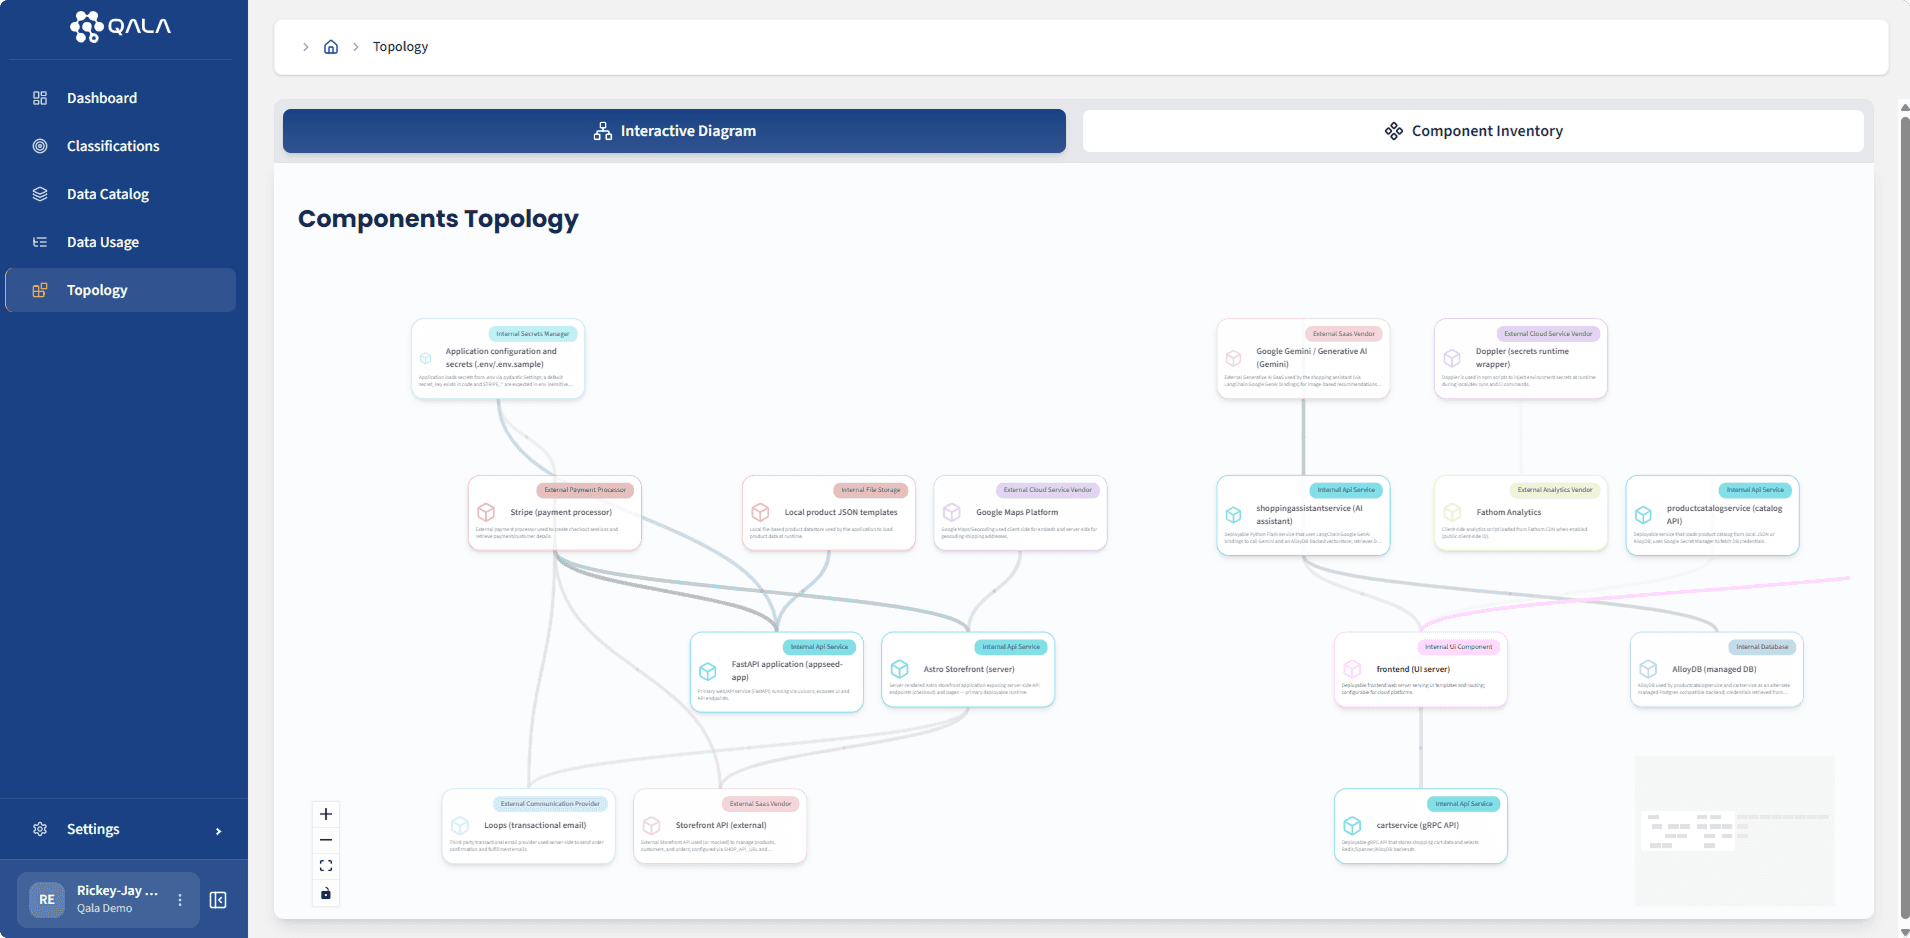The width and height of the screenshot is (1910, 938).
Task: Click Storefront API external cube icon
Action: pos(651,826)
